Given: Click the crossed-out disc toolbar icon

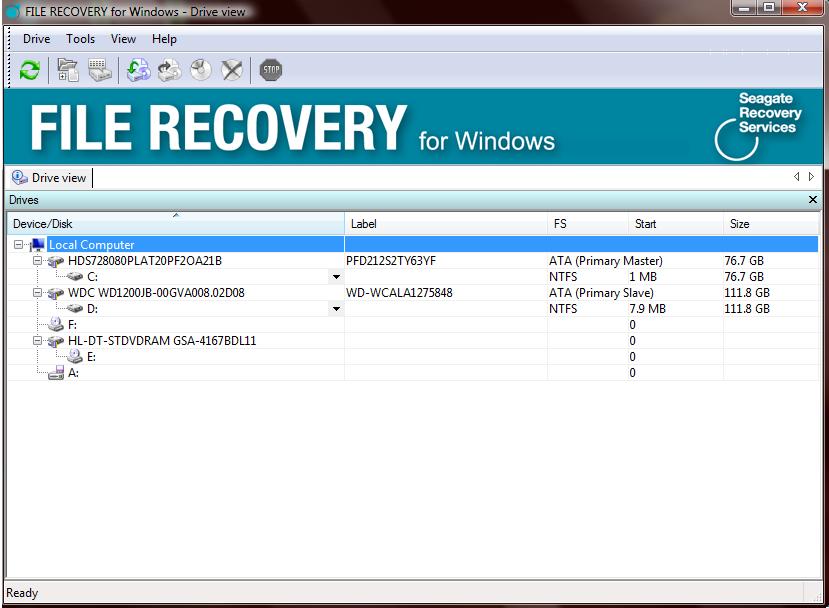Looking at the screenshot, I should click(232, 70).
